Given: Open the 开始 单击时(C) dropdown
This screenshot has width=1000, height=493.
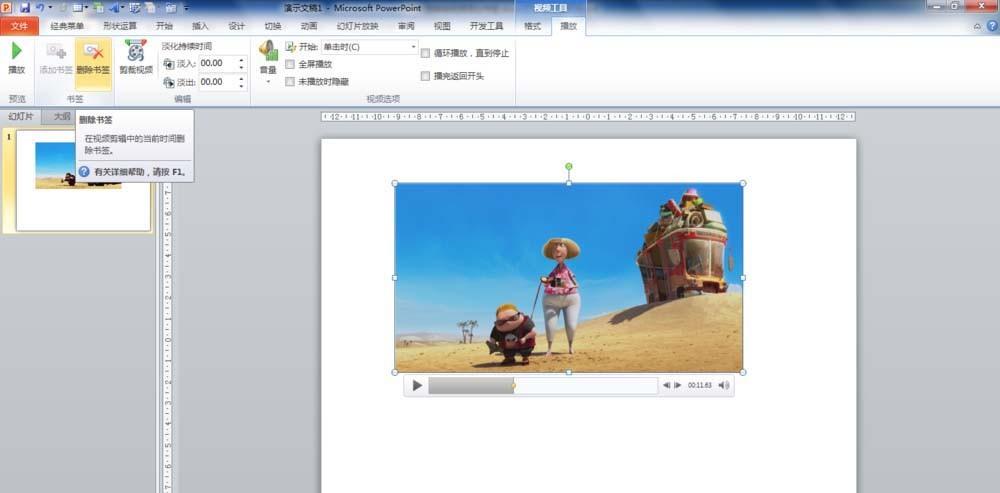Looking at the screenshot, I should (369, 47).
